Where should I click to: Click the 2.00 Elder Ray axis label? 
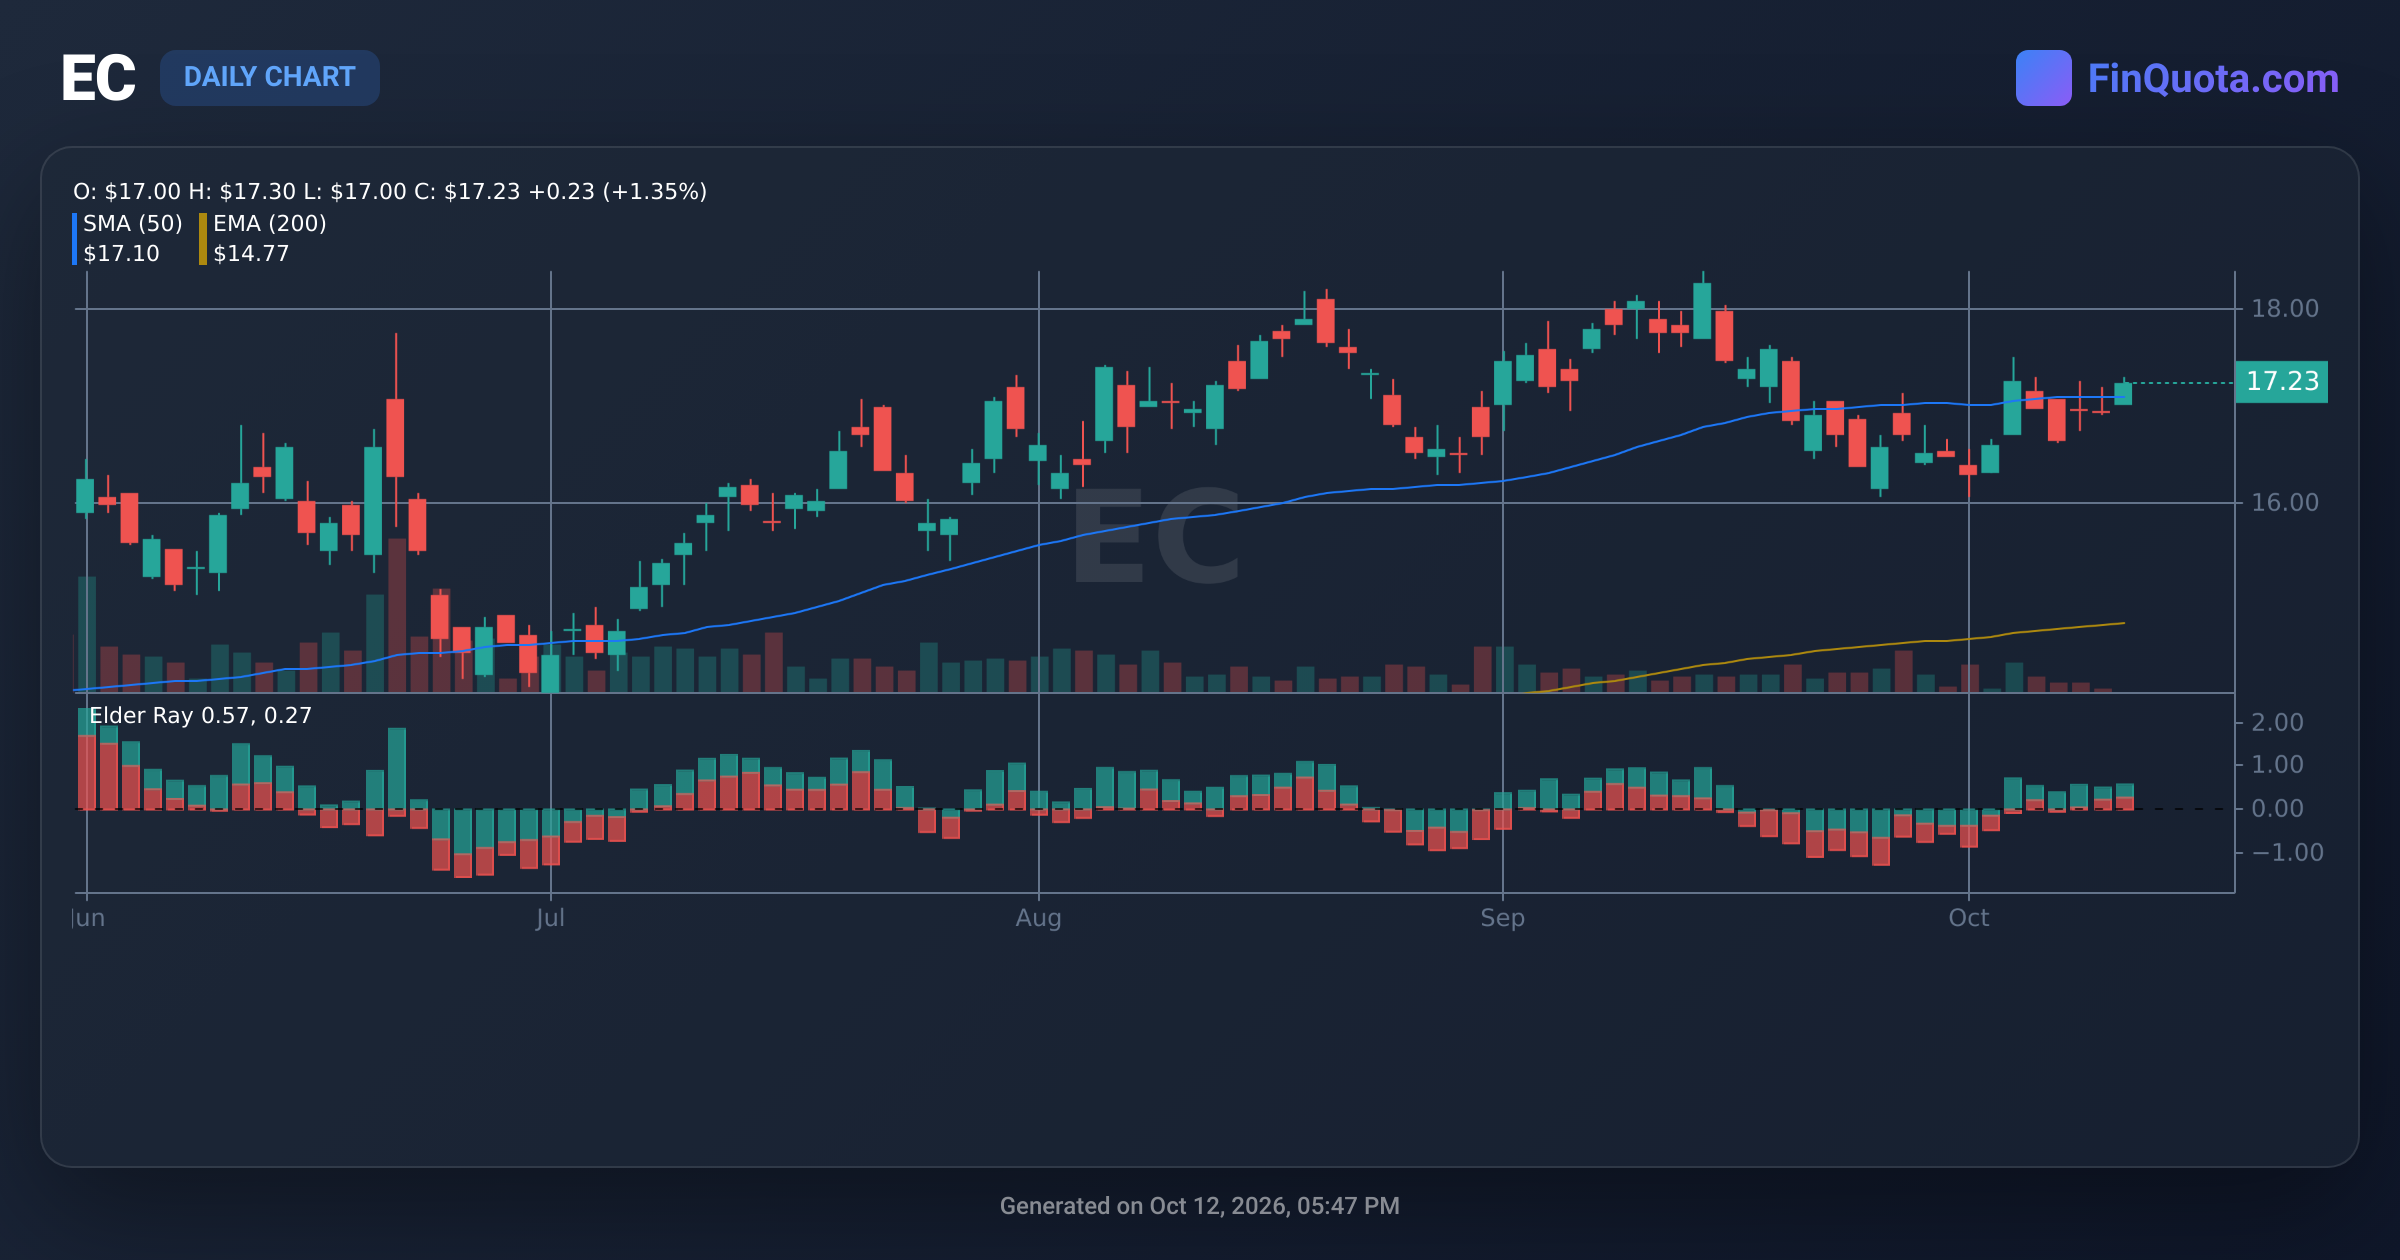pos(2277,722)
